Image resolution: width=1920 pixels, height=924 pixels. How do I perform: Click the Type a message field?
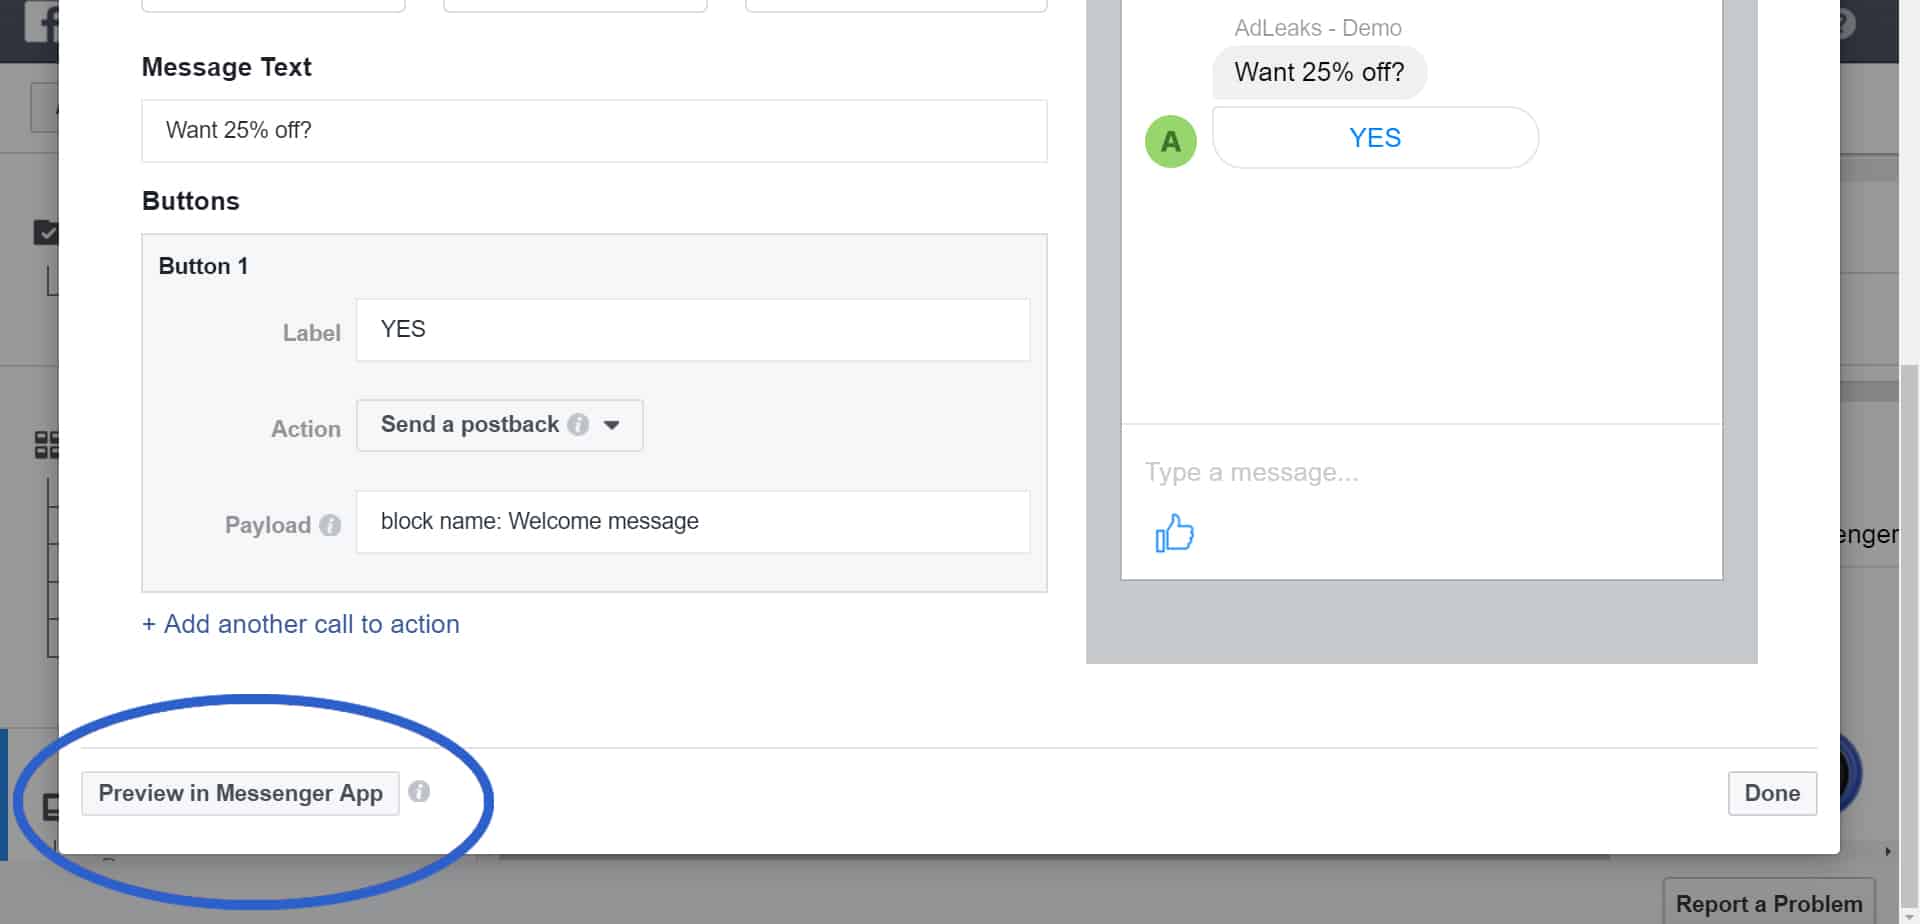1421,472
